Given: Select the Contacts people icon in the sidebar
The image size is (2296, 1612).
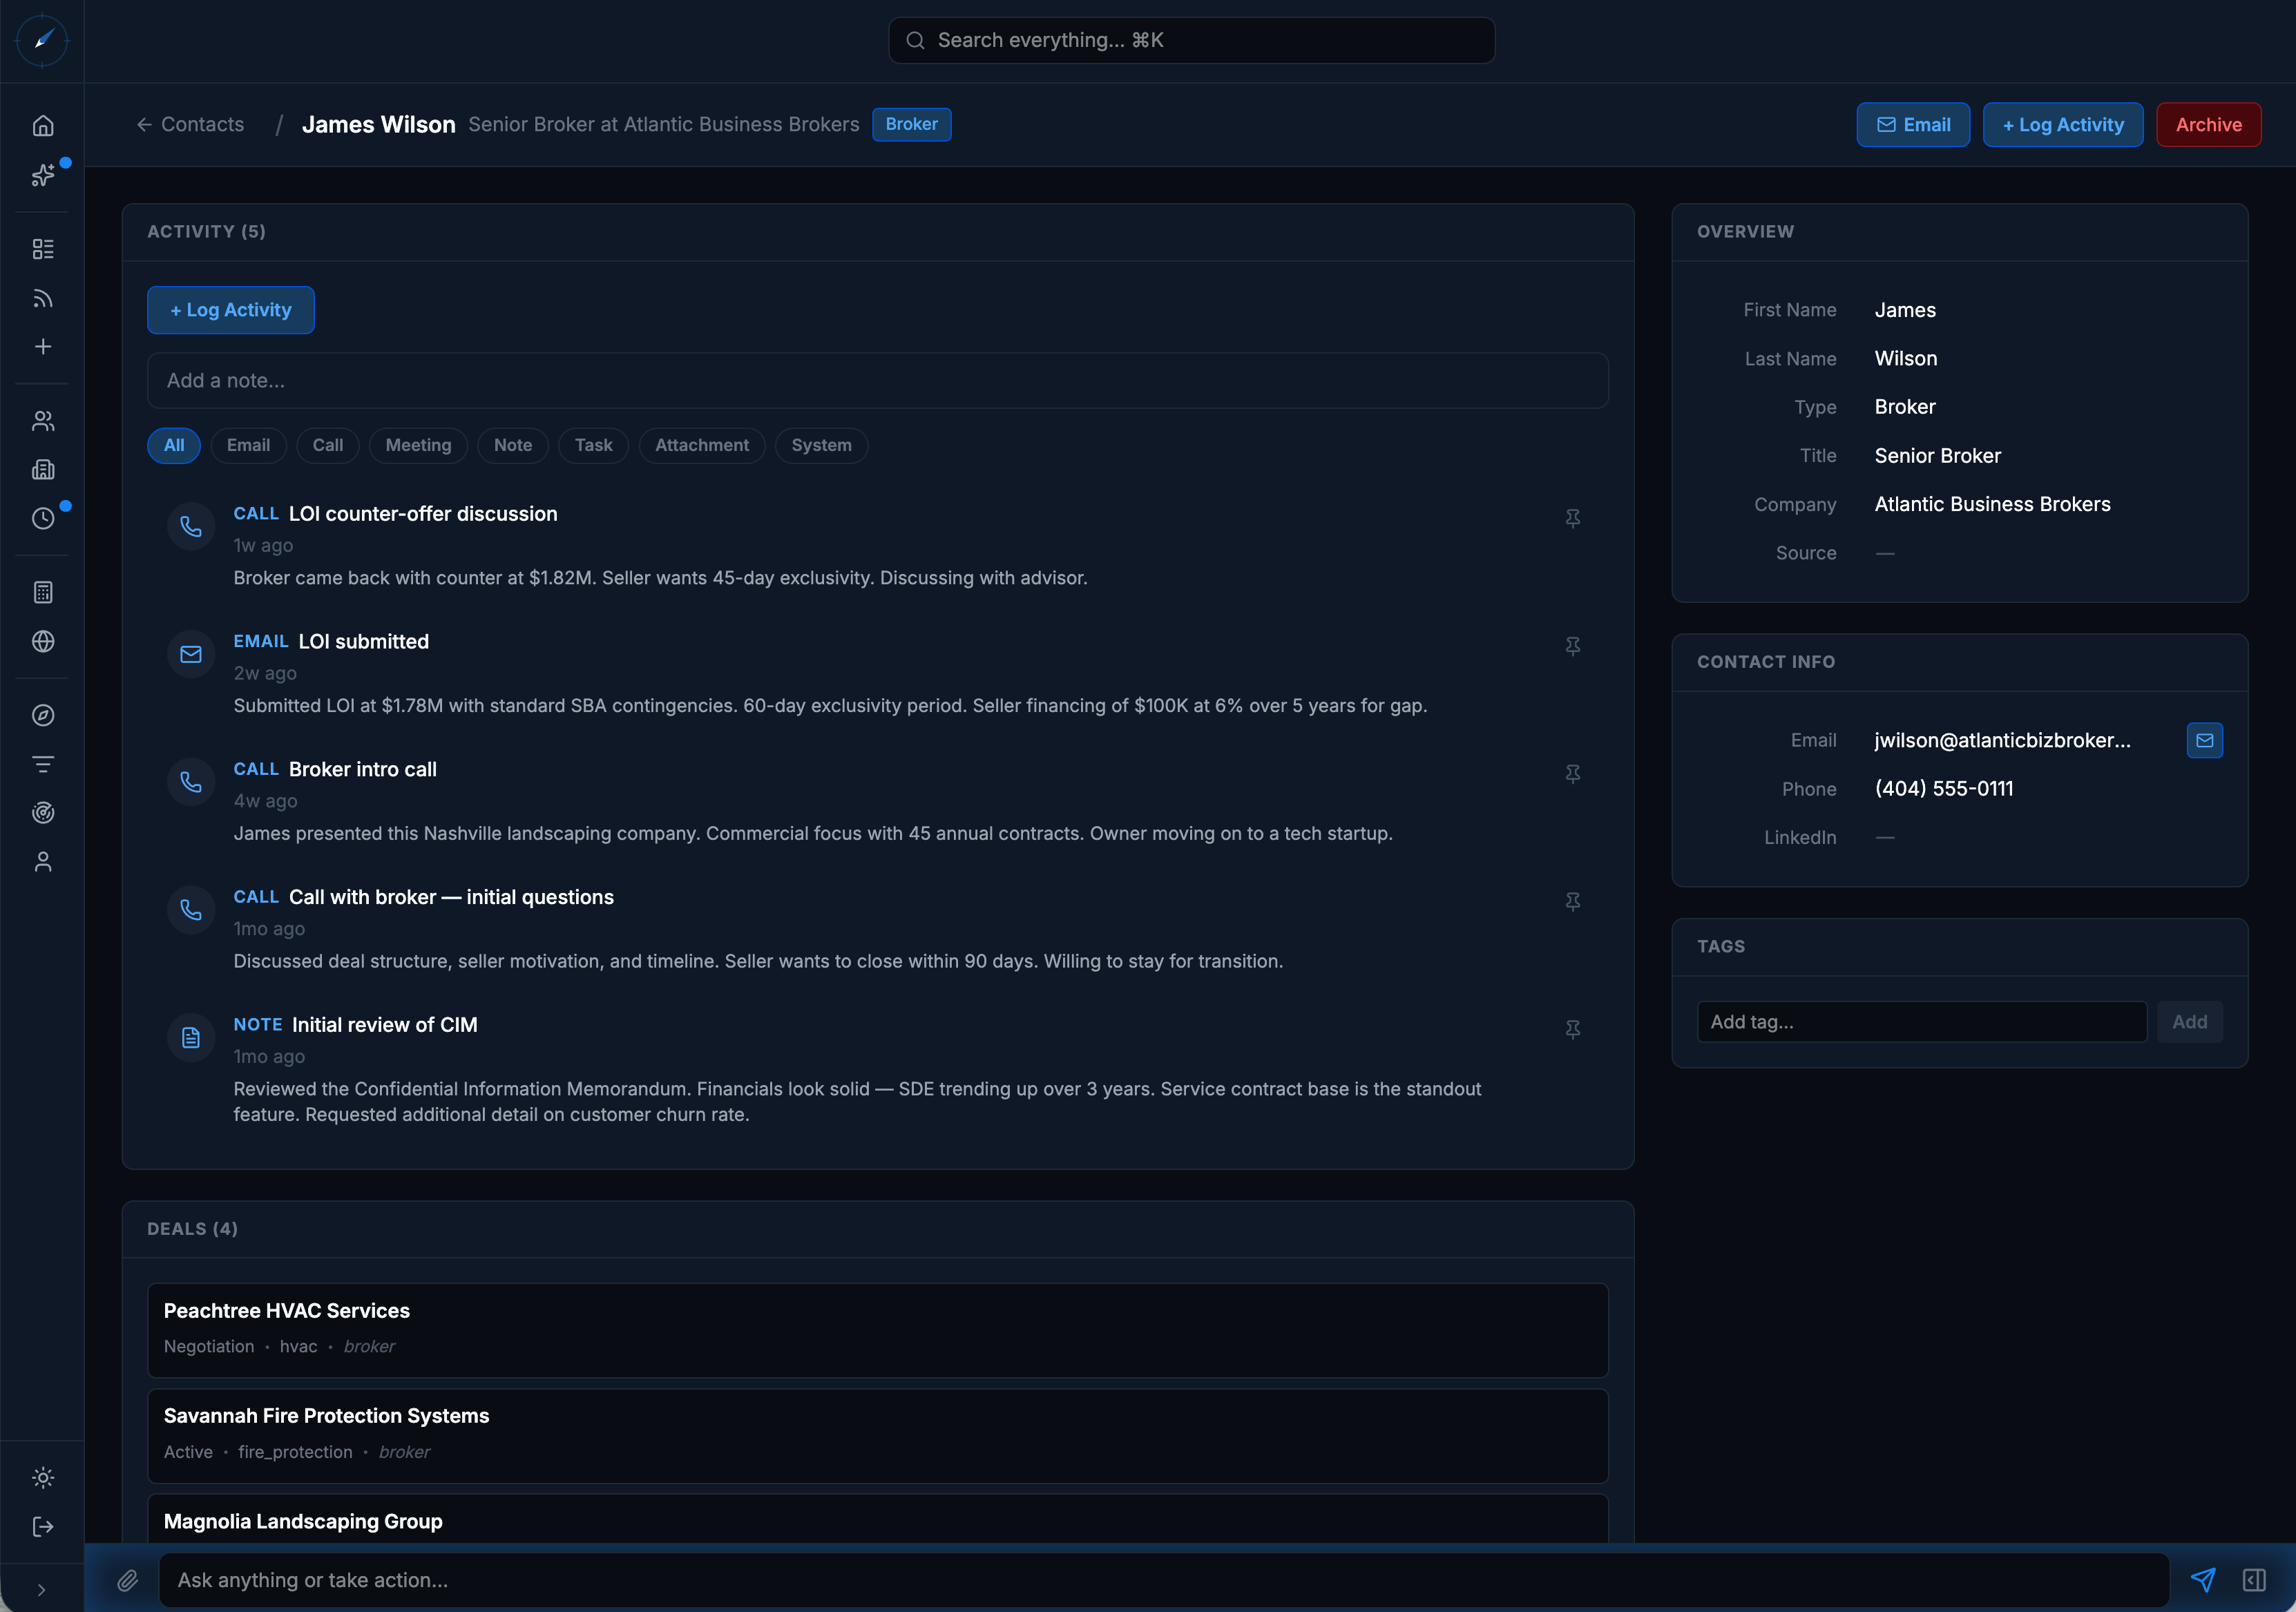Looking at the screenshot, I should (42, 420).
